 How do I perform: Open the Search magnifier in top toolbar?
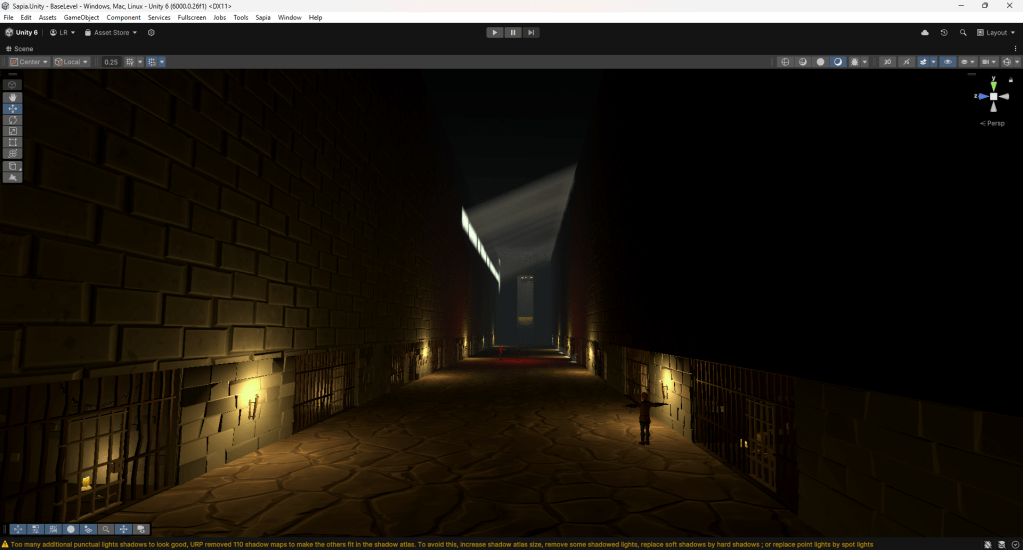pos(963,32)
